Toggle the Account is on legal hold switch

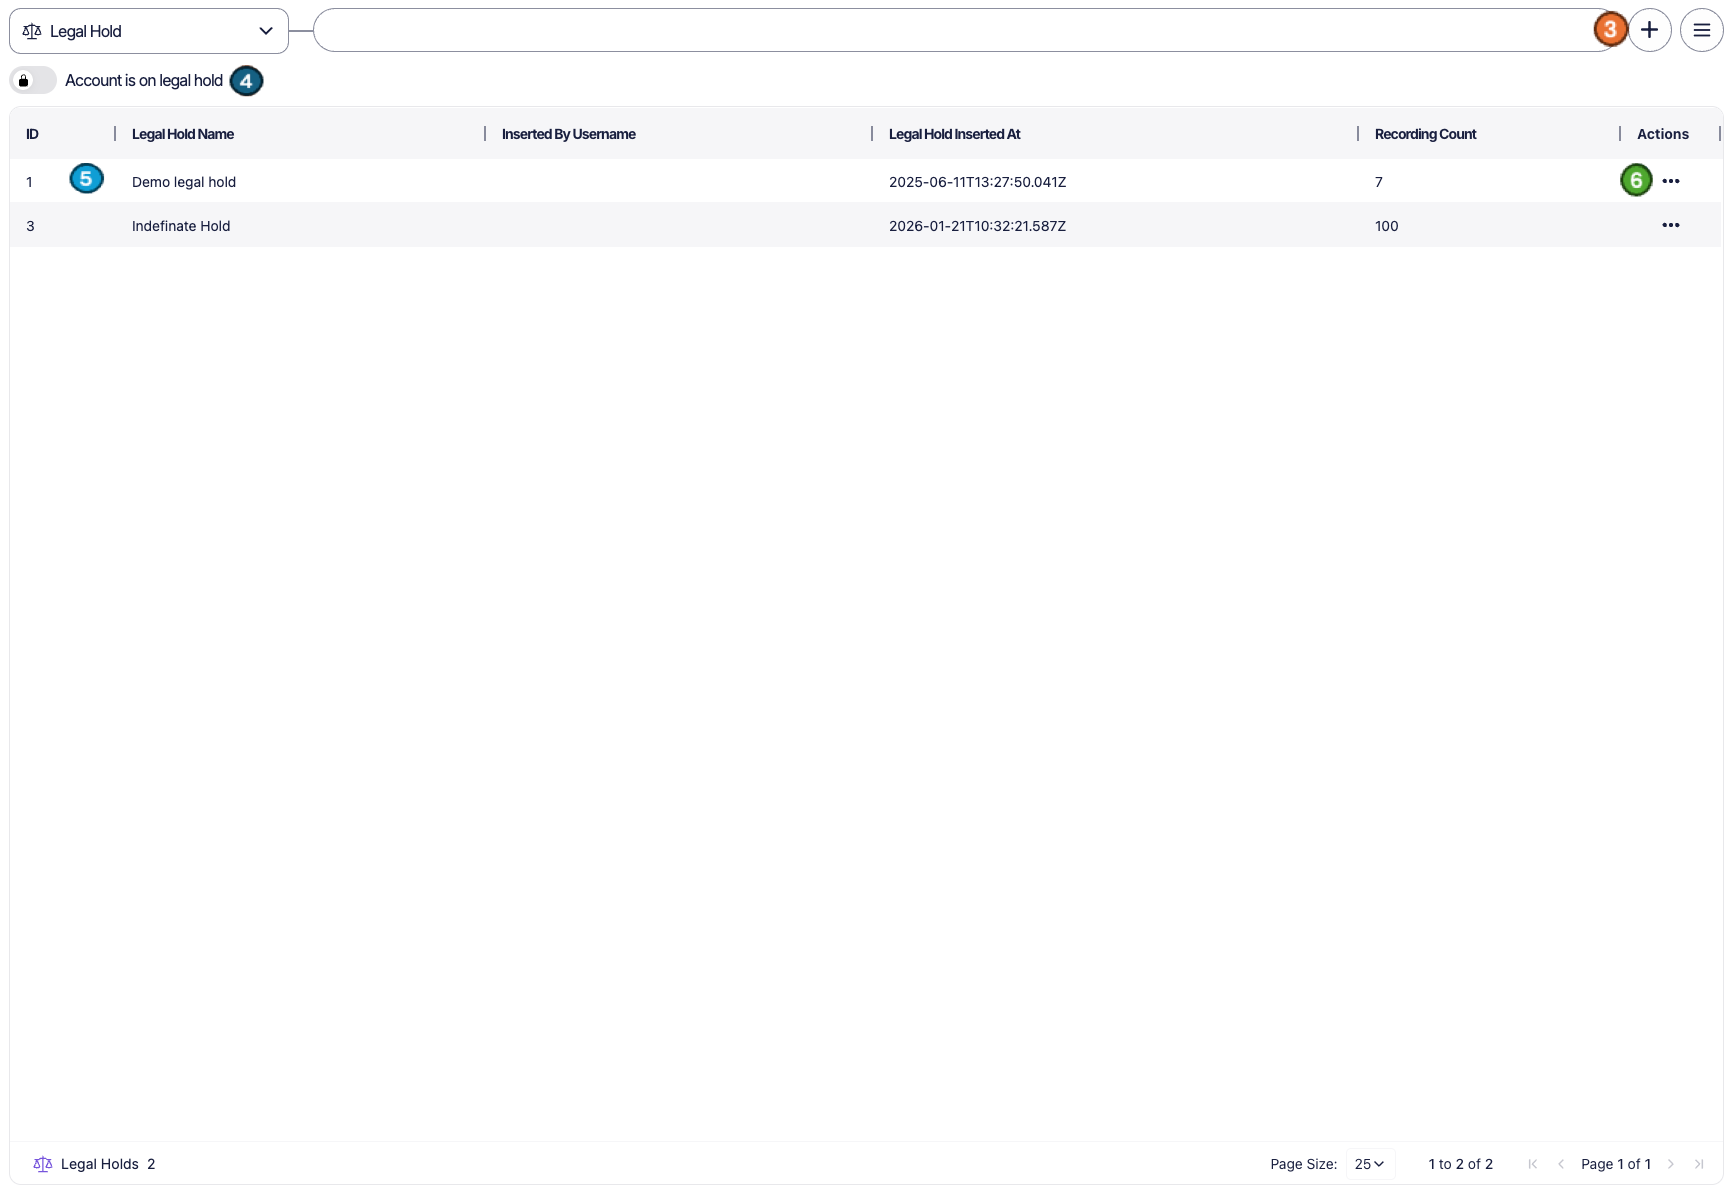pyautogui.click(x=33, y=80)
